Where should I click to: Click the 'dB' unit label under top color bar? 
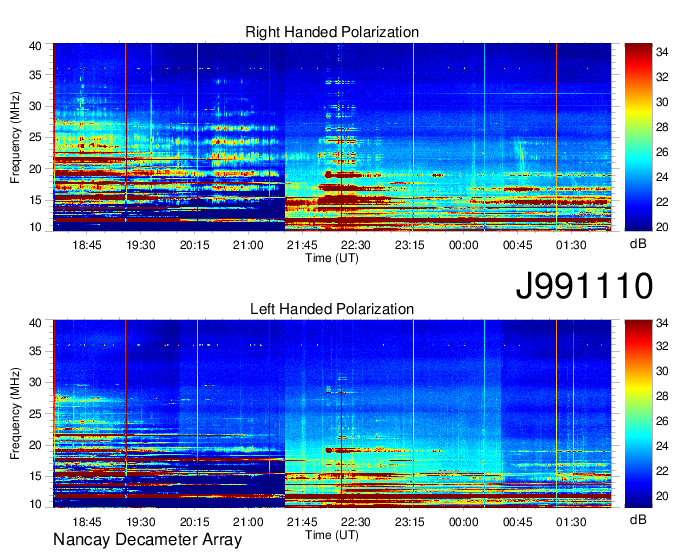click(638, 244)
